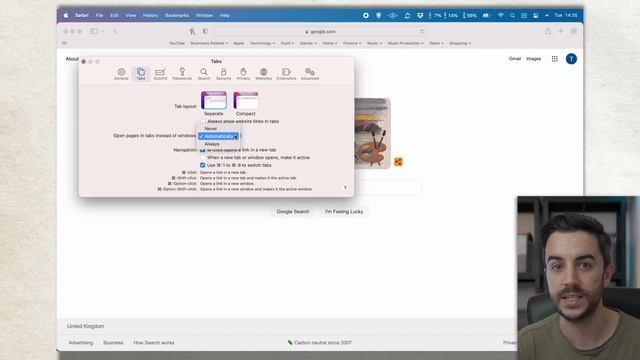Click the I'm Feeling Lucky button

coord(344,211)
